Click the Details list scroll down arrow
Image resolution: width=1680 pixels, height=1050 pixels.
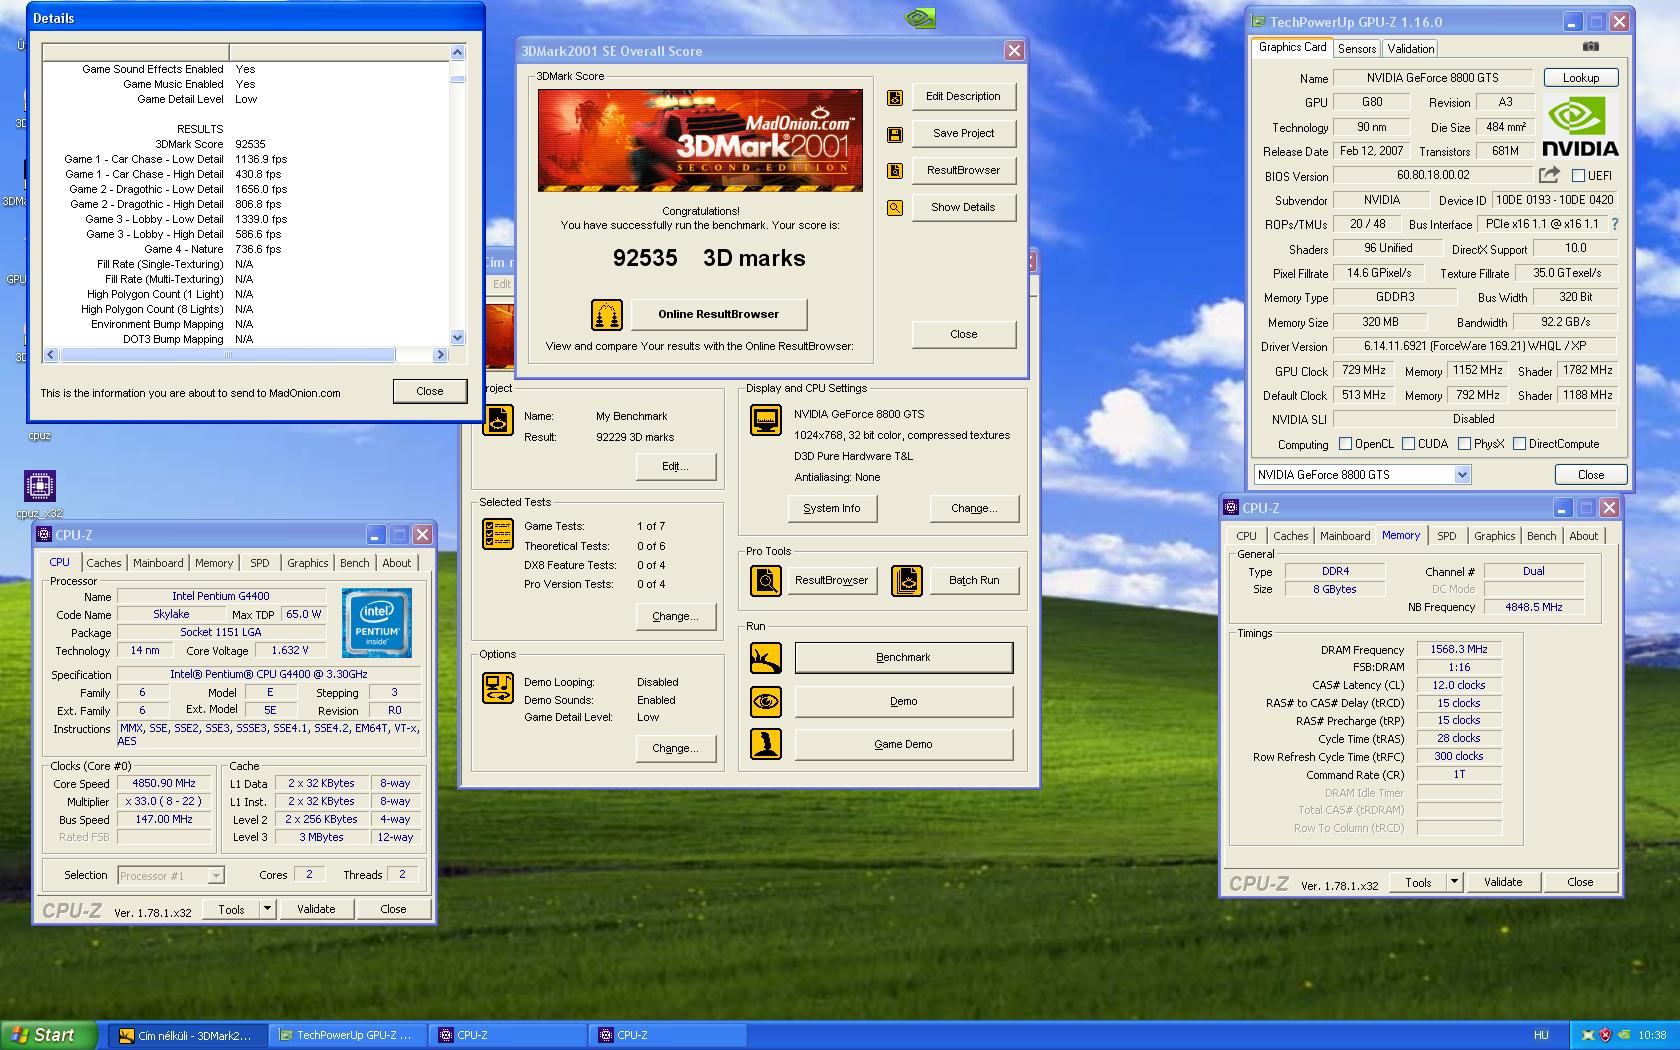click(457, 338)
